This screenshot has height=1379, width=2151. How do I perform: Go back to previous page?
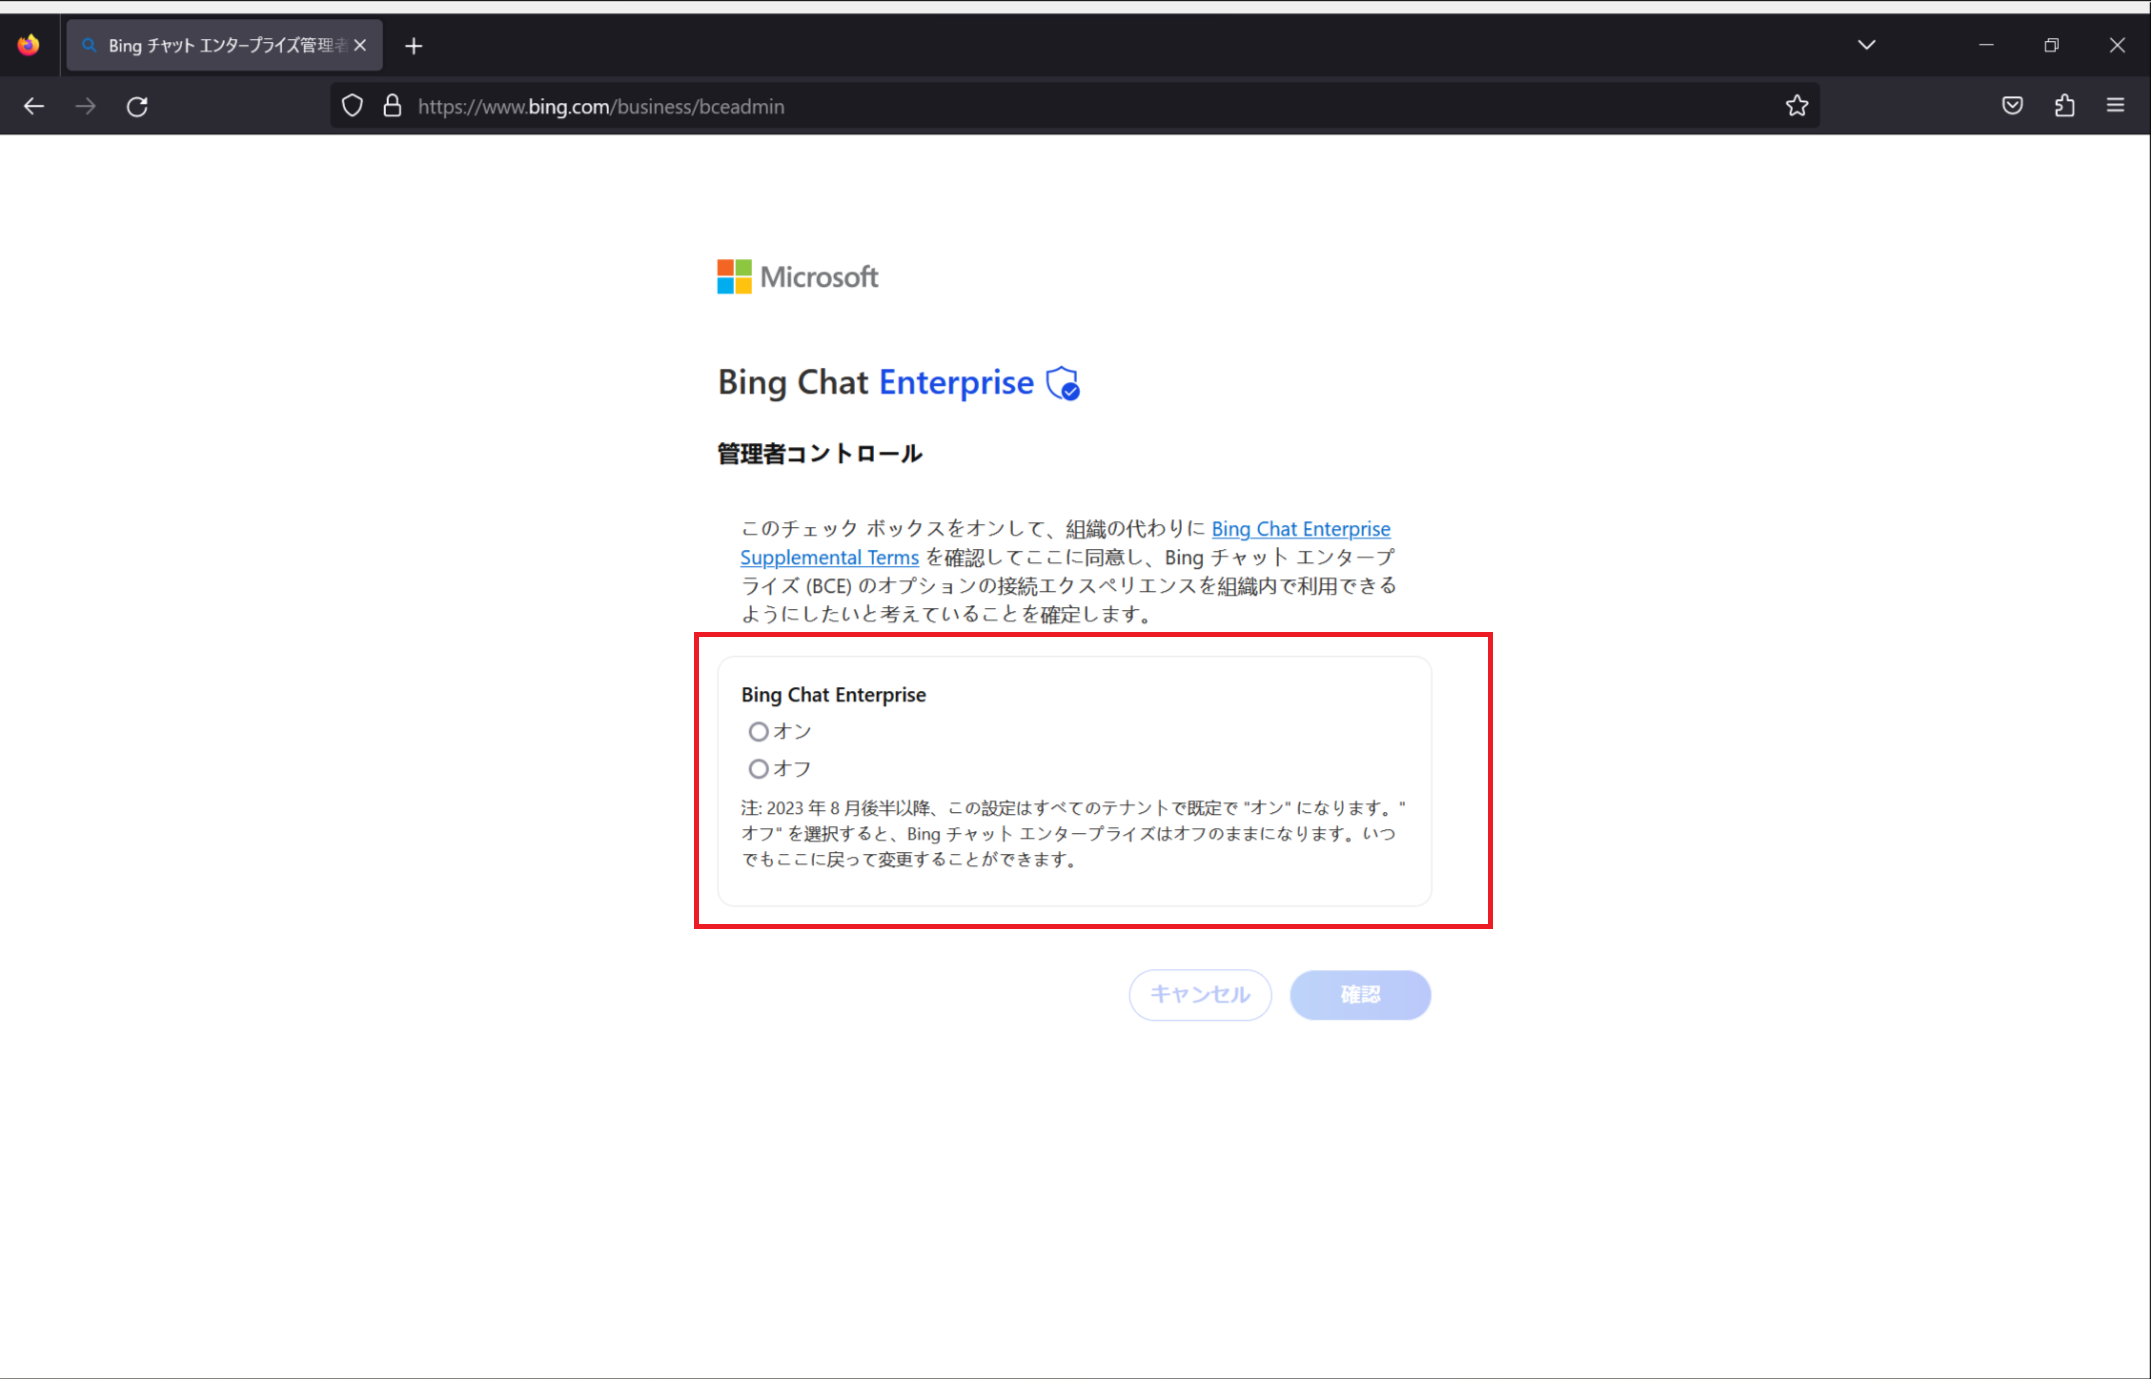coord(33,106)
